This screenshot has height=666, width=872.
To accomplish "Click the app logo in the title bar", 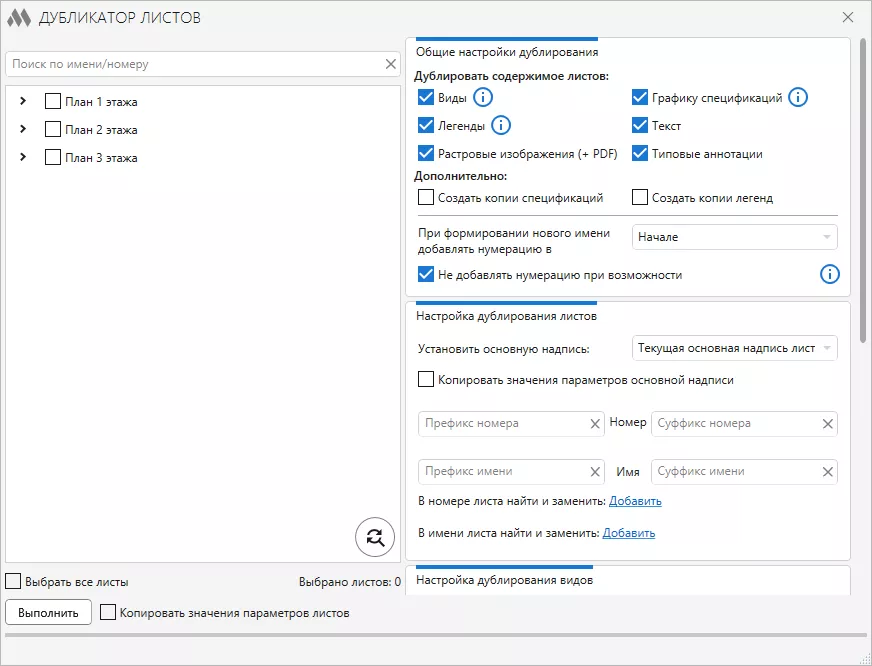I will (x=19, y=17).
